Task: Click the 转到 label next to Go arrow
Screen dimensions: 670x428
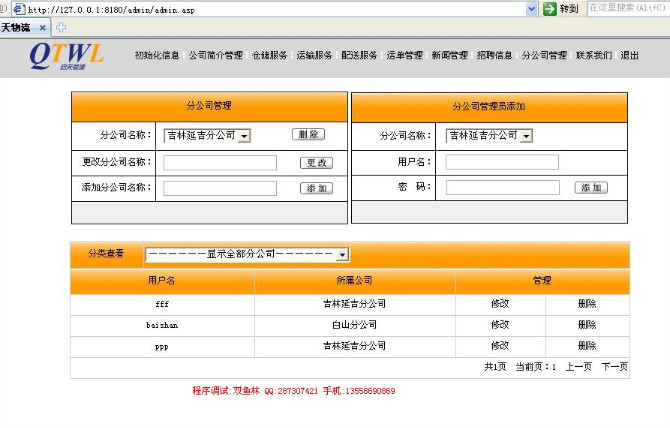Action: coord(569,9)
